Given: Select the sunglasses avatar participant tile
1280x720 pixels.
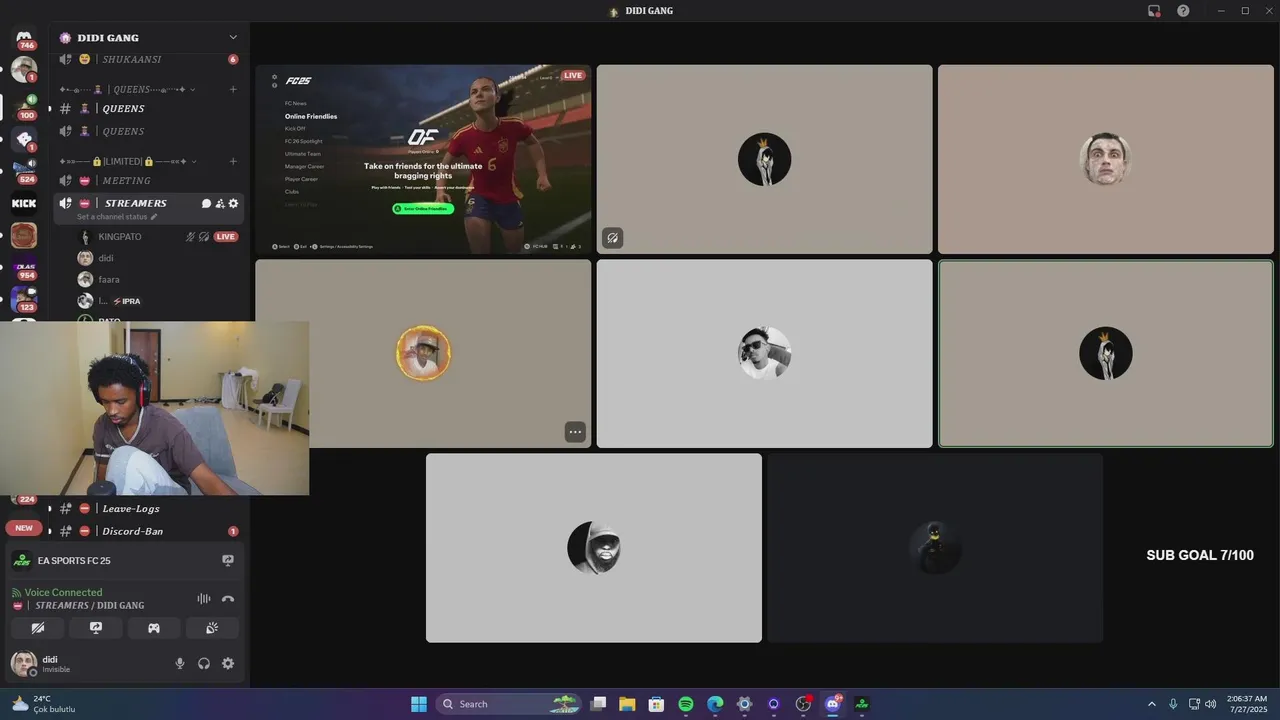Looking at the screenshot, I should tap(765, 354).
